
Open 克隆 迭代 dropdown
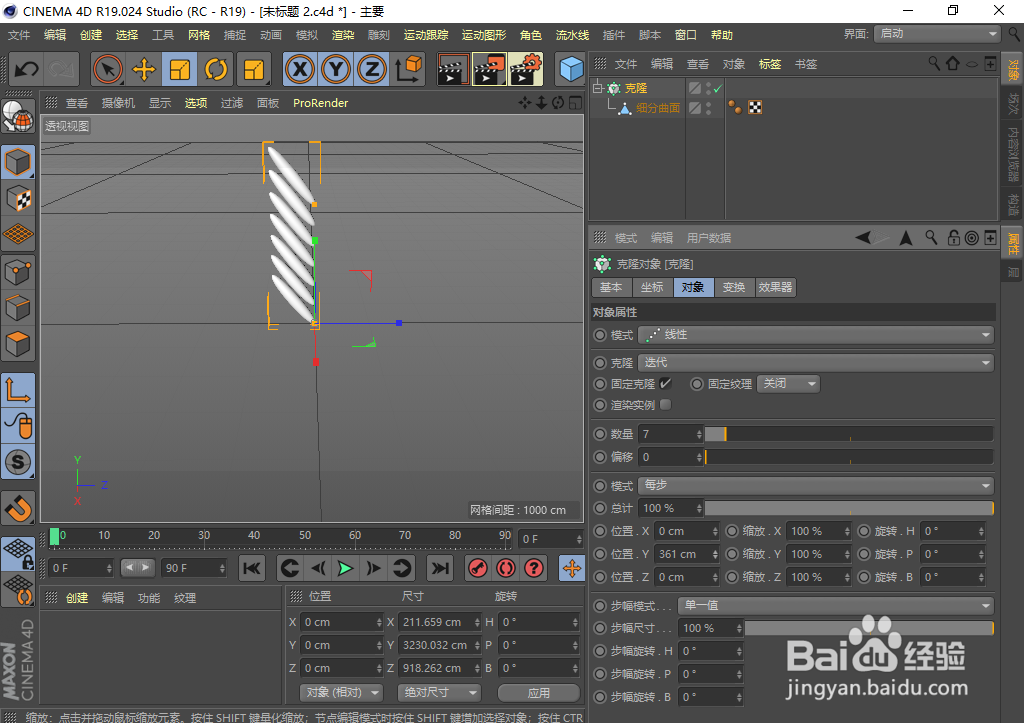tap(816, 362)
